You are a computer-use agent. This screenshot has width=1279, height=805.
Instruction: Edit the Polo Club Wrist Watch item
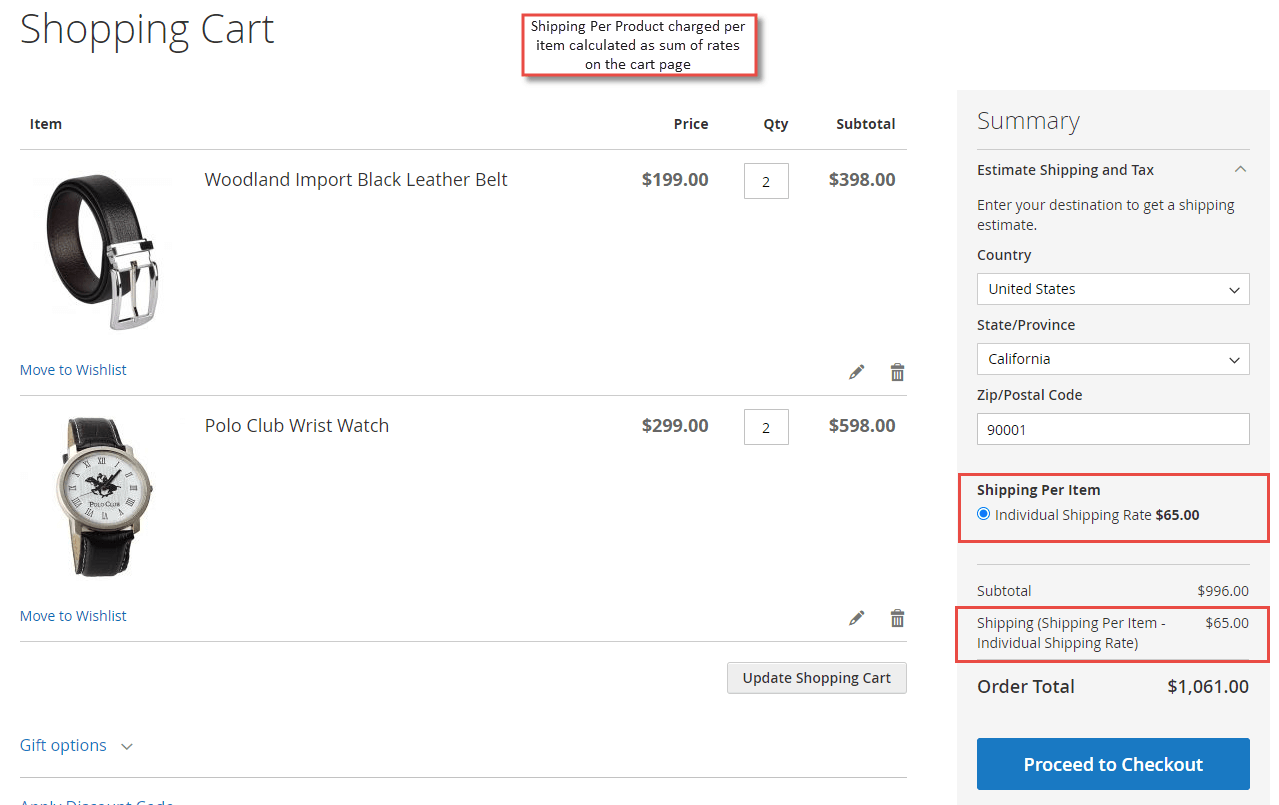point(856,618)
